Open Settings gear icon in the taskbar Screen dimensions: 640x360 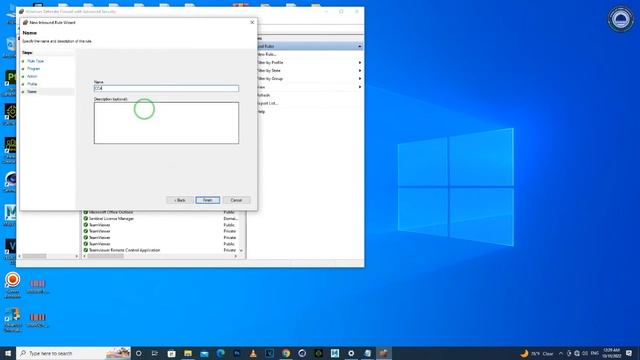tap(351, 353)
